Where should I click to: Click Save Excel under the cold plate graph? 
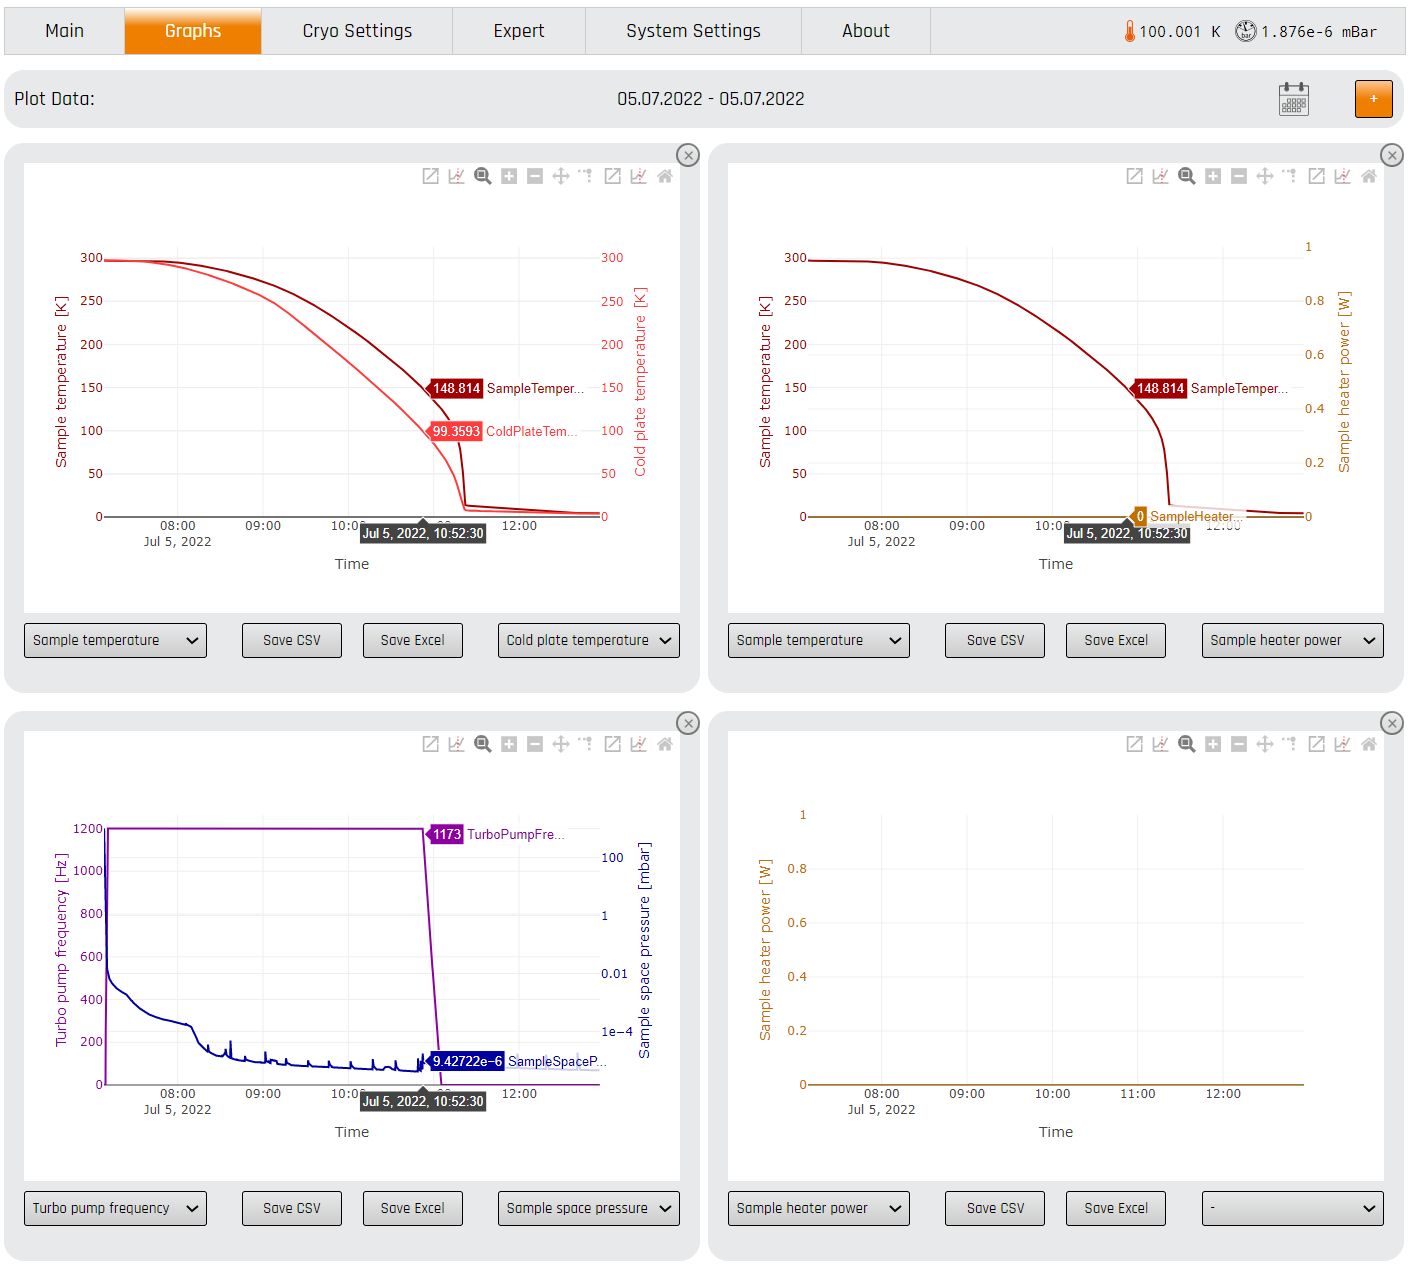[x=412, y=641]
